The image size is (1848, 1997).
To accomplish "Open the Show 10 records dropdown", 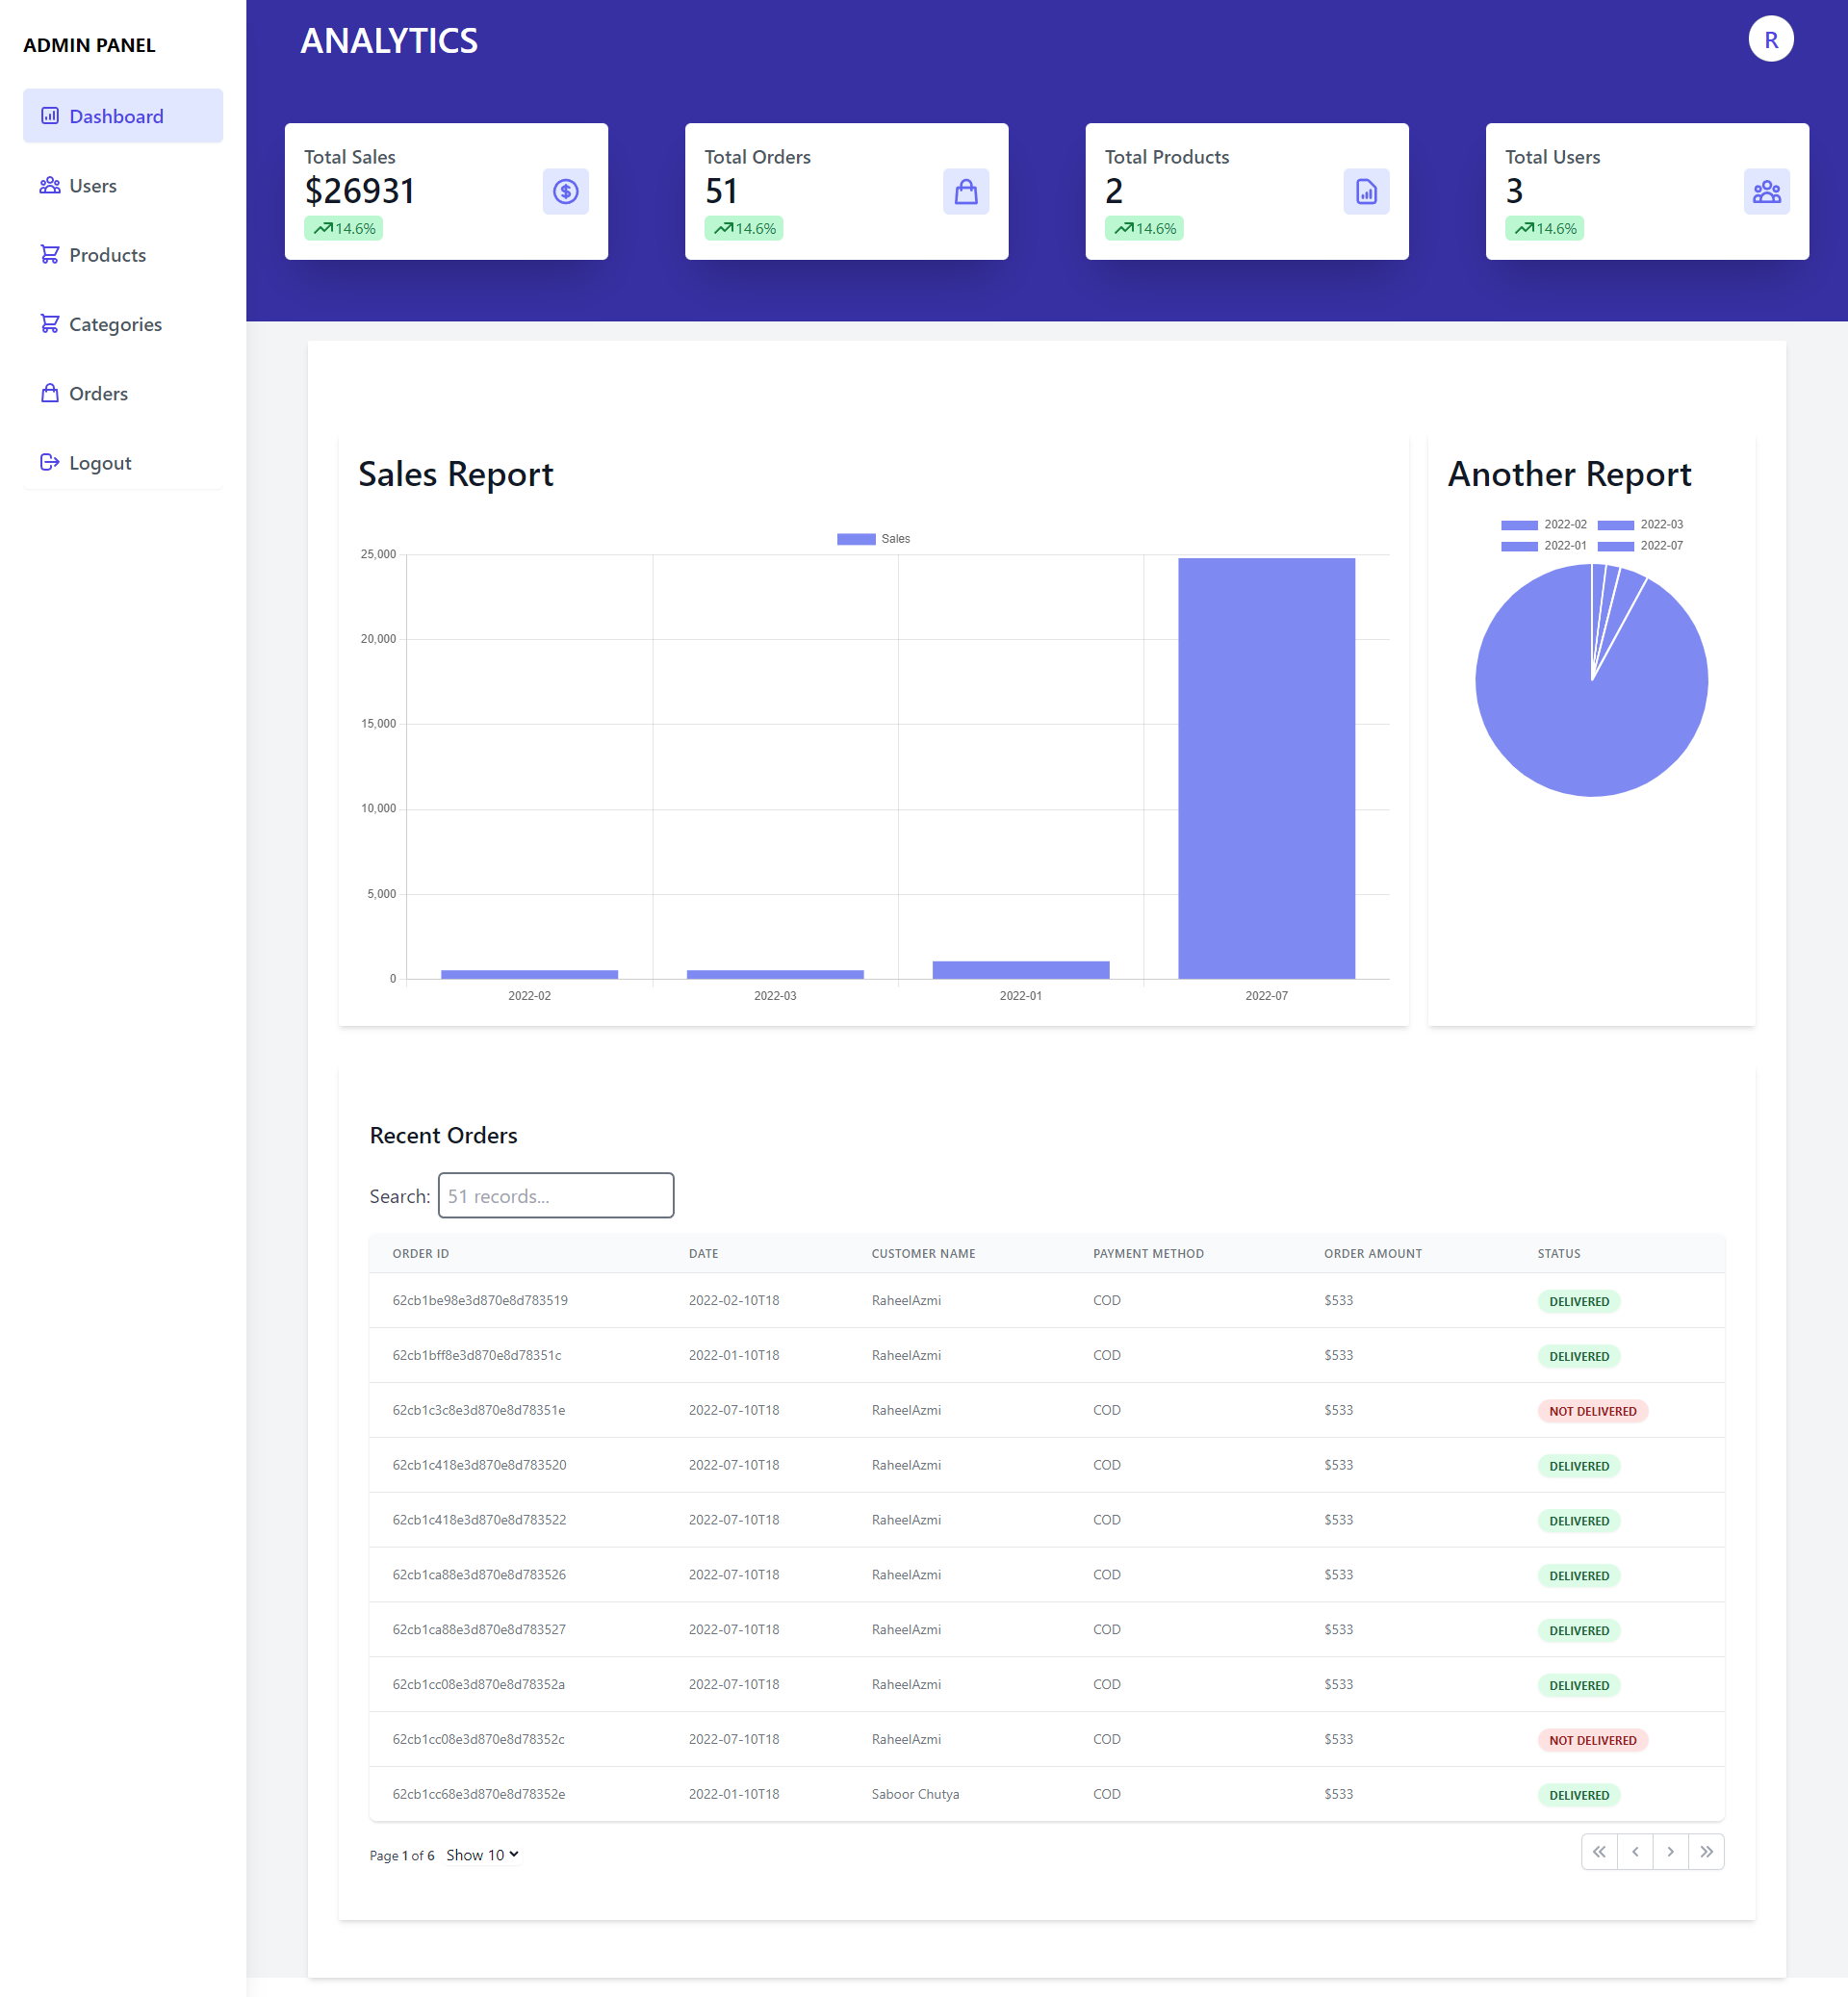I will coord(482,1854).
